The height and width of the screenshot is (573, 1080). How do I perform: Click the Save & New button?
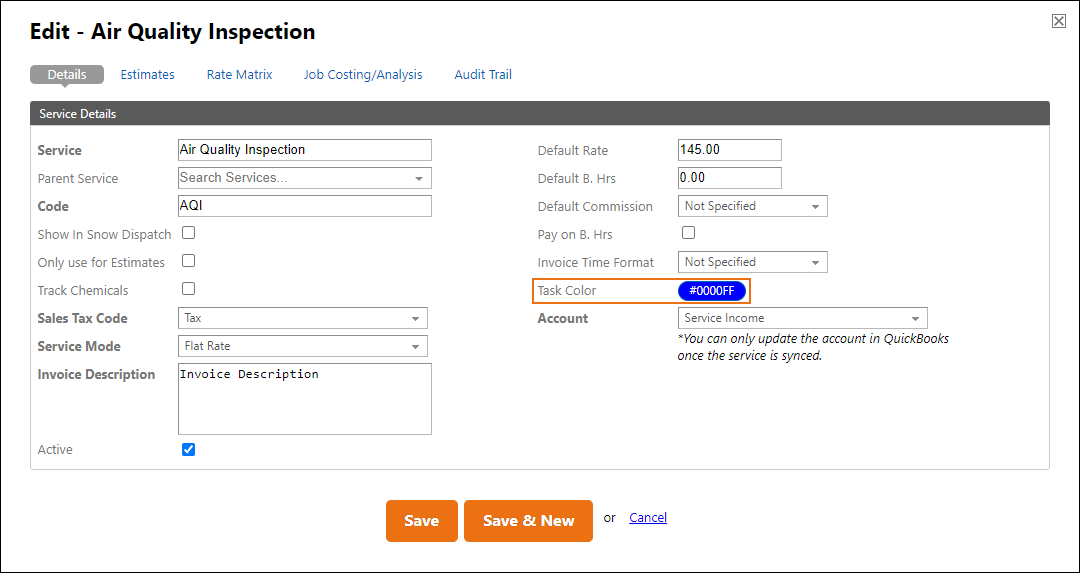click(x=528, y=521)
